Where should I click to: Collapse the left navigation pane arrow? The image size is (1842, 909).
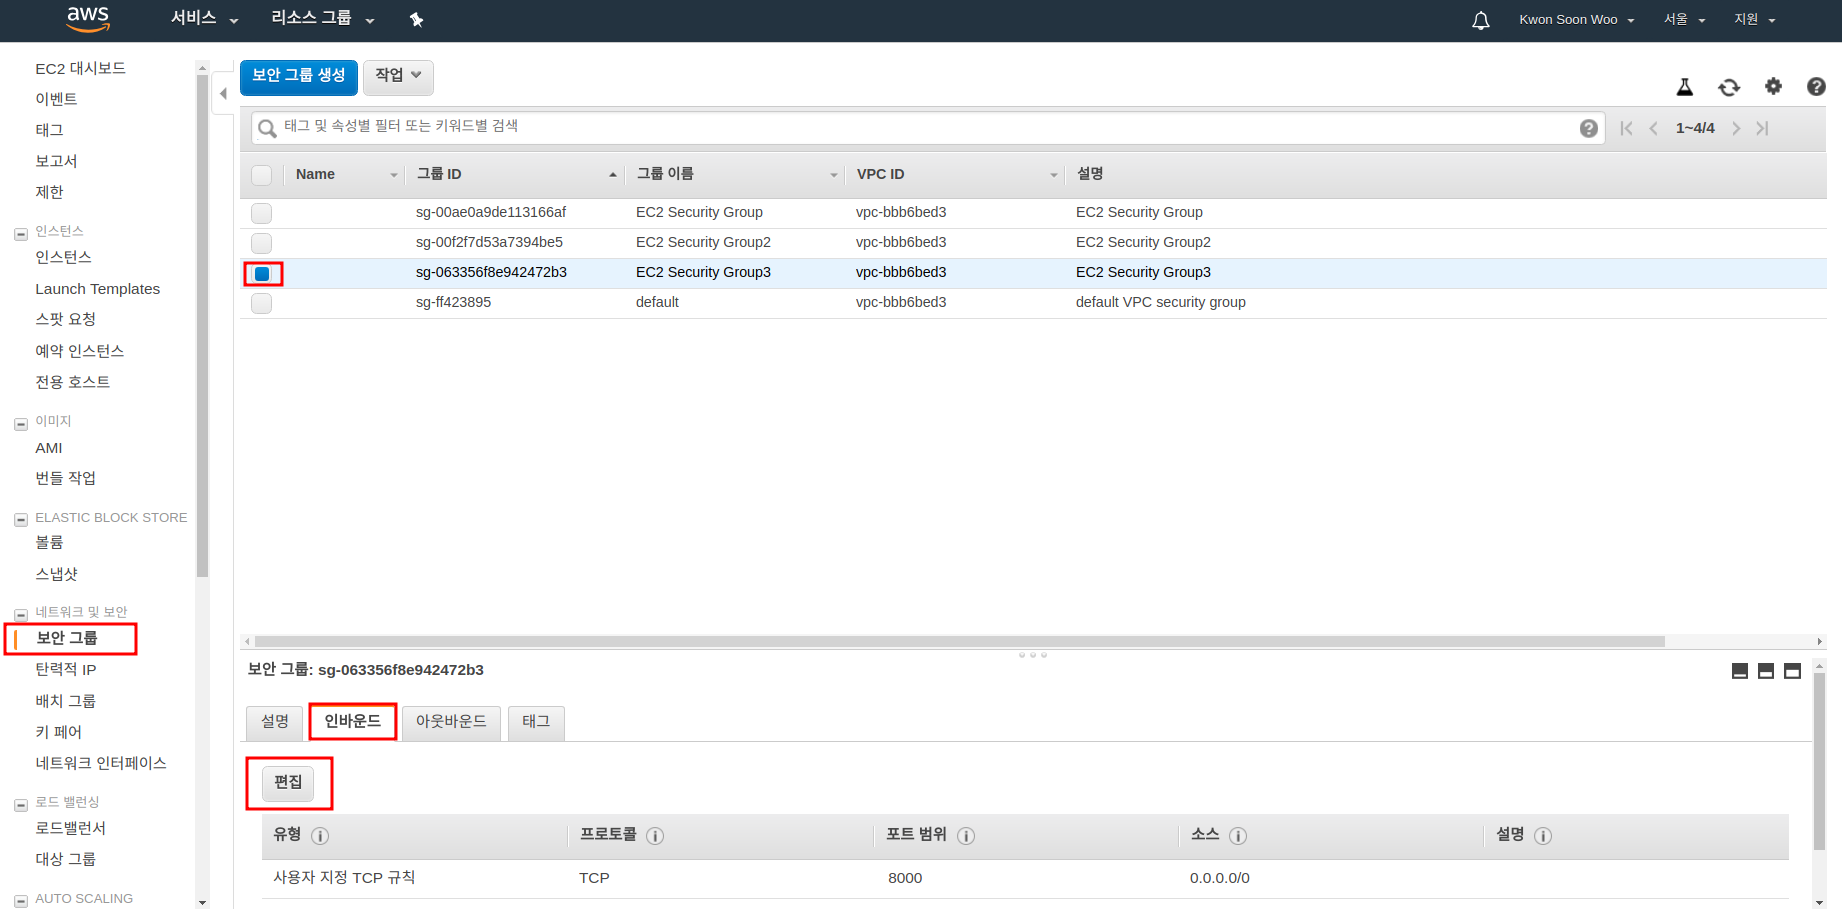[x=224, y=93]
